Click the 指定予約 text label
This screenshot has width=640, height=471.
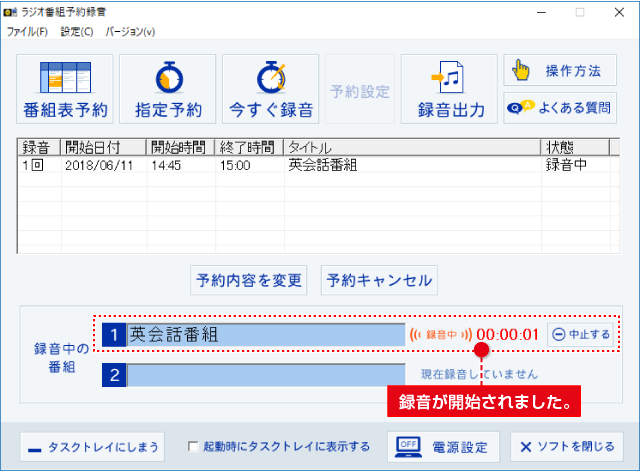pyautogui.click(x=169, y=110)
